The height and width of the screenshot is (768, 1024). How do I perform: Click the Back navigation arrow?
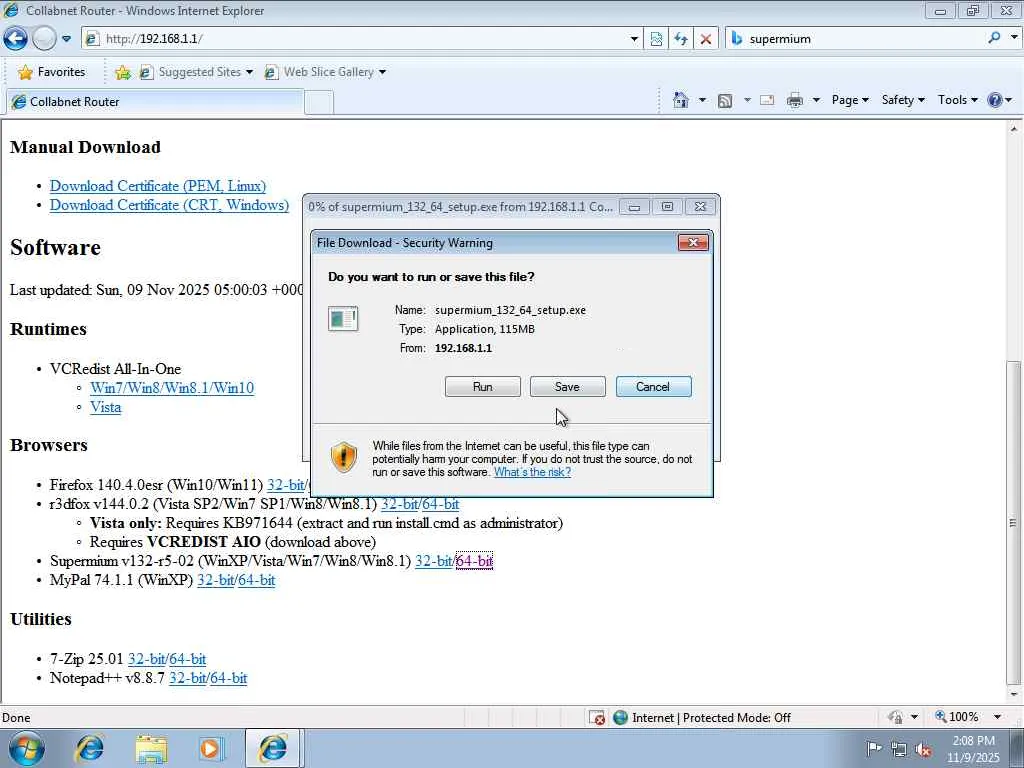[15, 39]
